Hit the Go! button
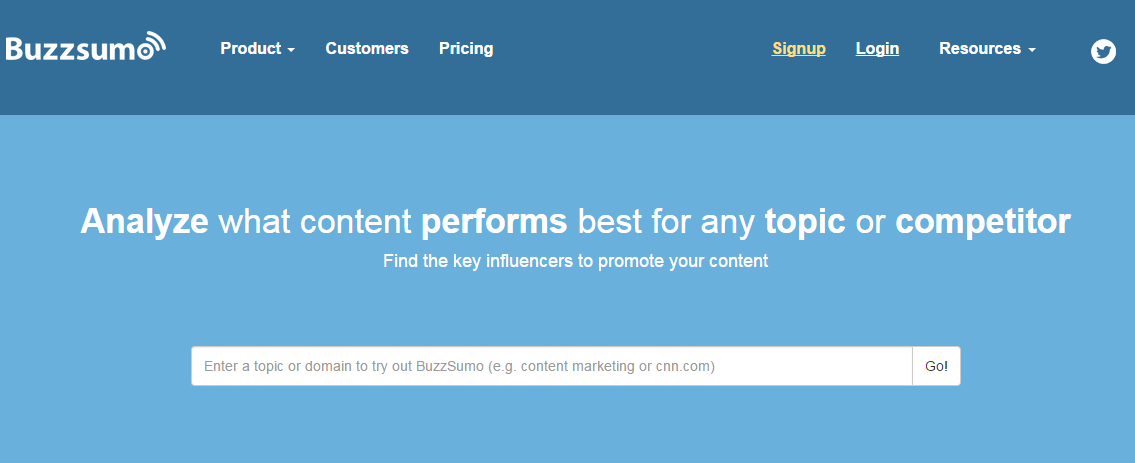 937,366
